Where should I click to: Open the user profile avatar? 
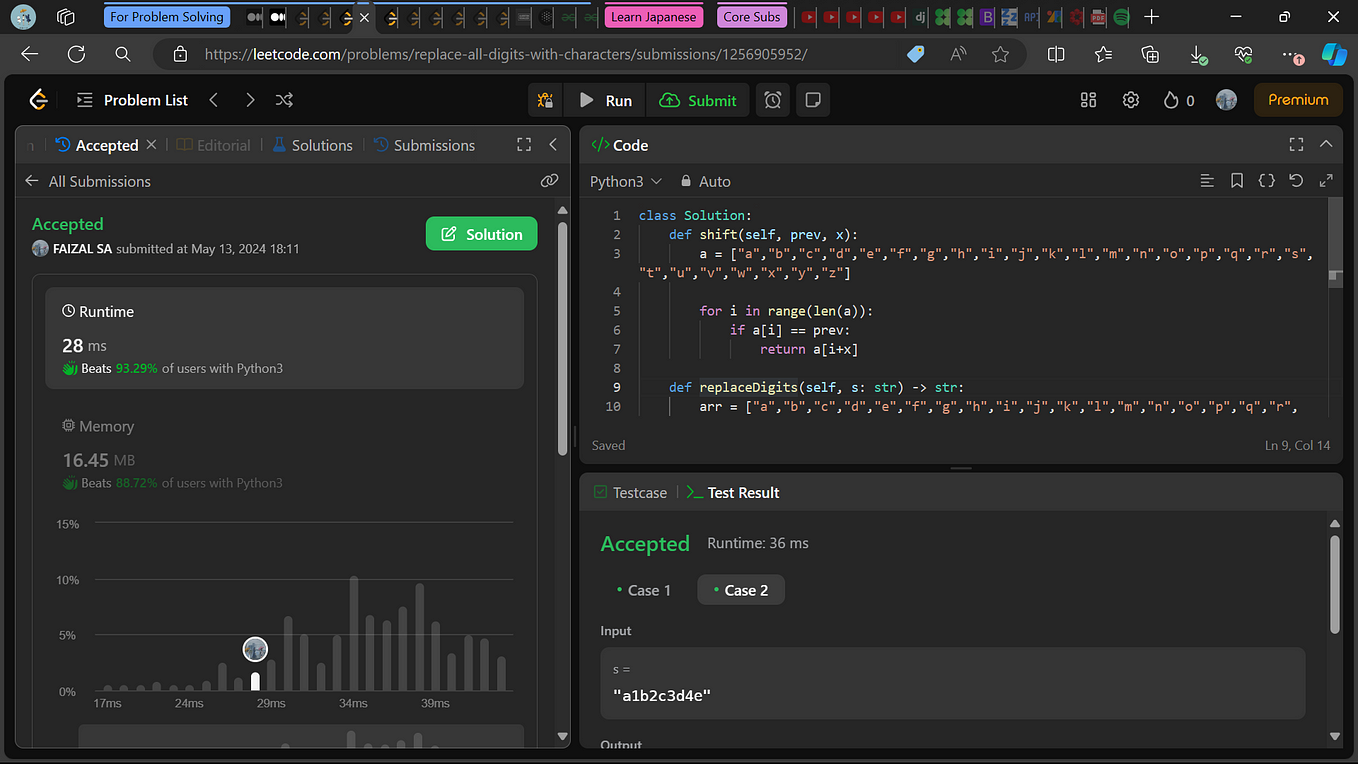pyautogui.click(x=1226, y=100)
